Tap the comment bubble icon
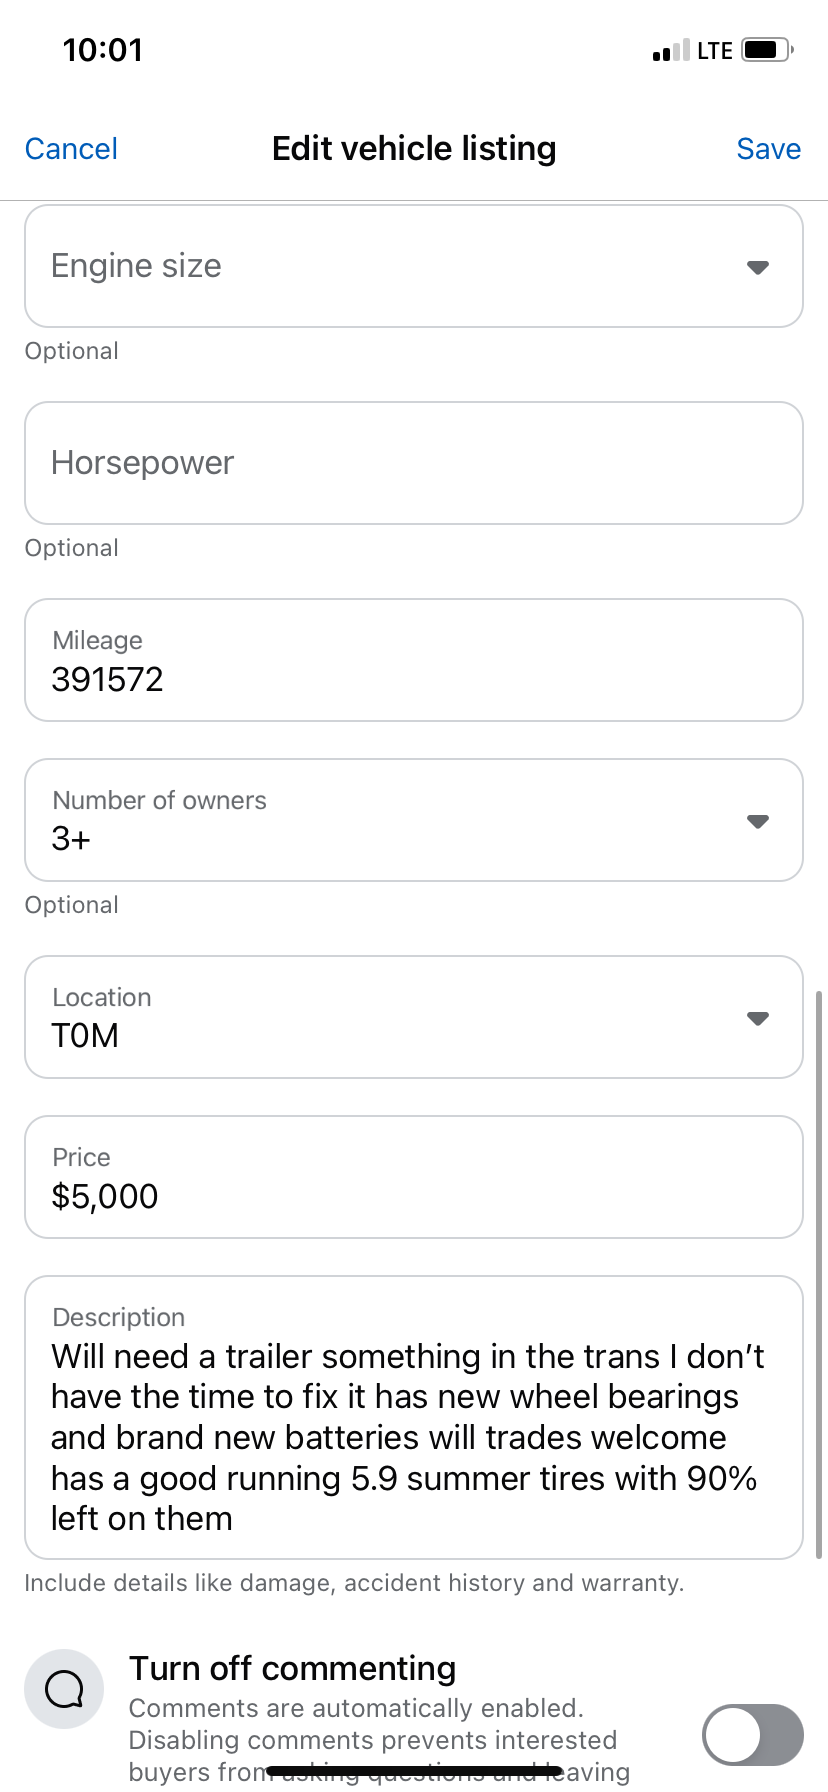This screenshot has height=1792, width=828. pyautogui.click(x=64, y=1689)
